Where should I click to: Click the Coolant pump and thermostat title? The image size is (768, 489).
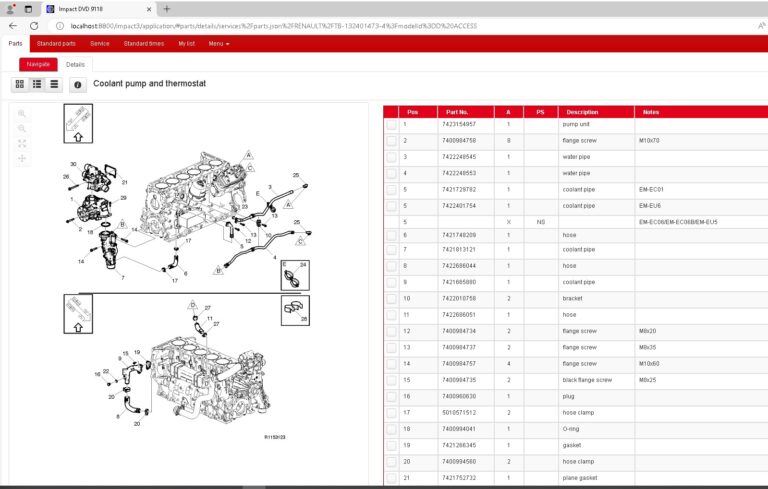pyautogui.click(x=149, y=84)
